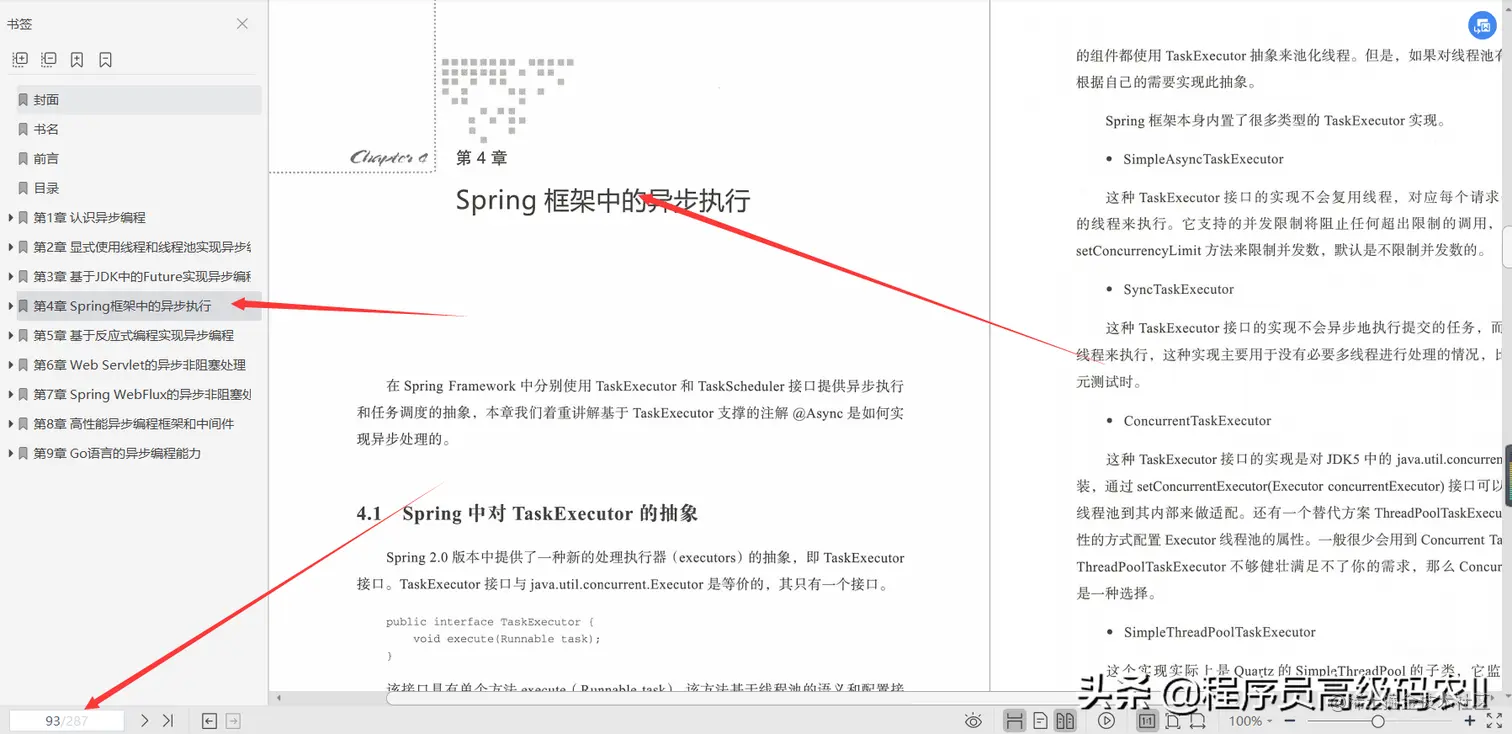Viewport: 1512px width, 734px height.
Task: Click the 第 4 章 label
Action: click(x=481, y=158)
